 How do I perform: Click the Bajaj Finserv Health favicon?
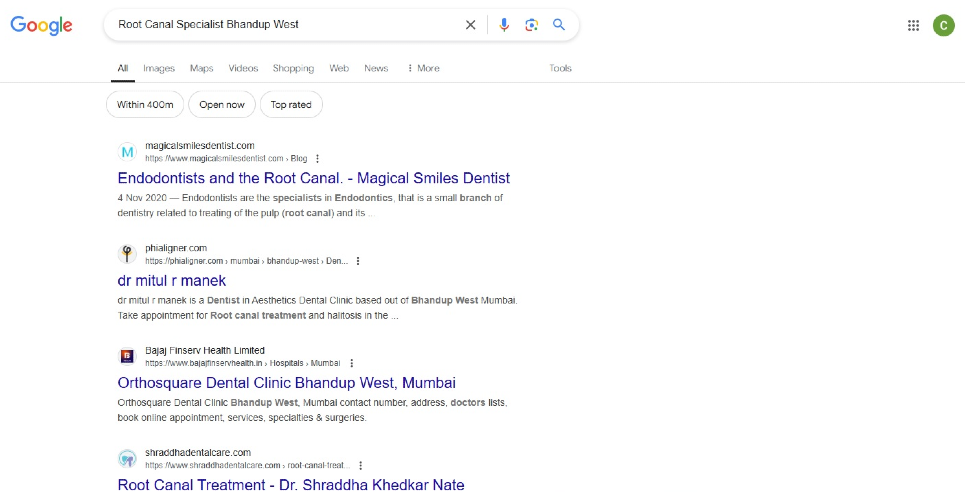[127, 356]
